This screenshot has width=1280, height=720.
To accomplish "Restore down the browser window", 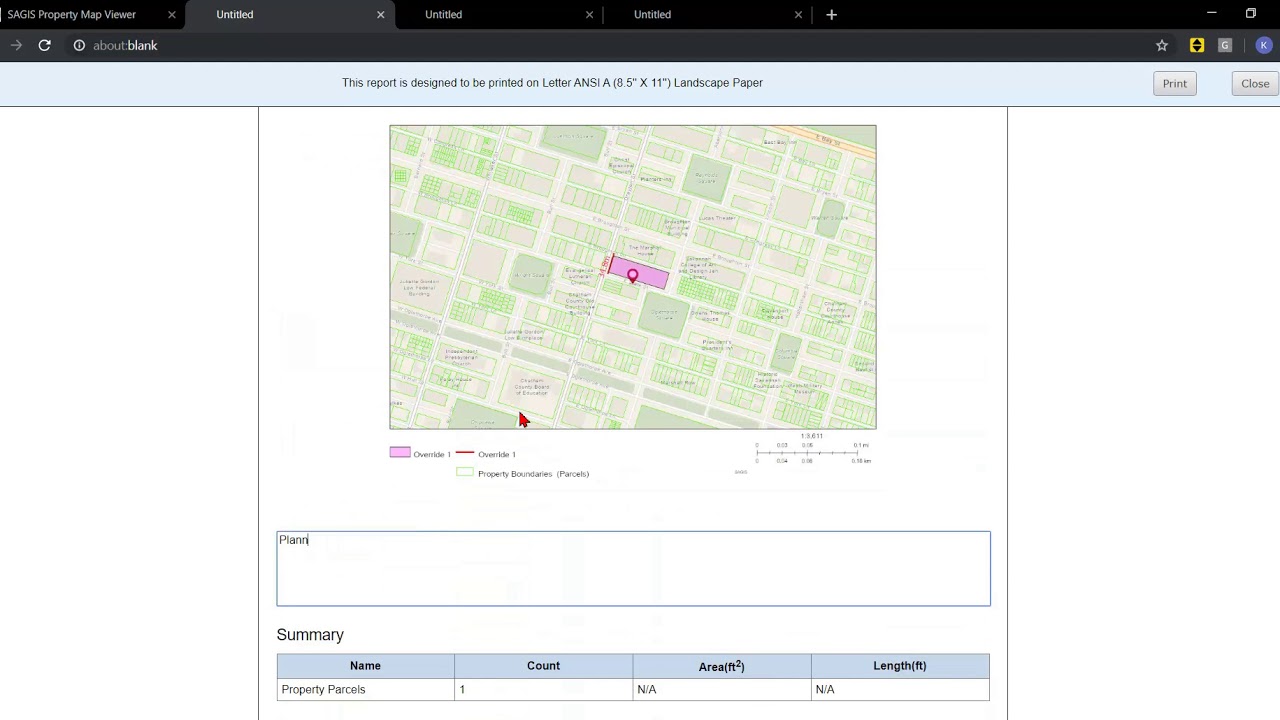I will 1250,14.
